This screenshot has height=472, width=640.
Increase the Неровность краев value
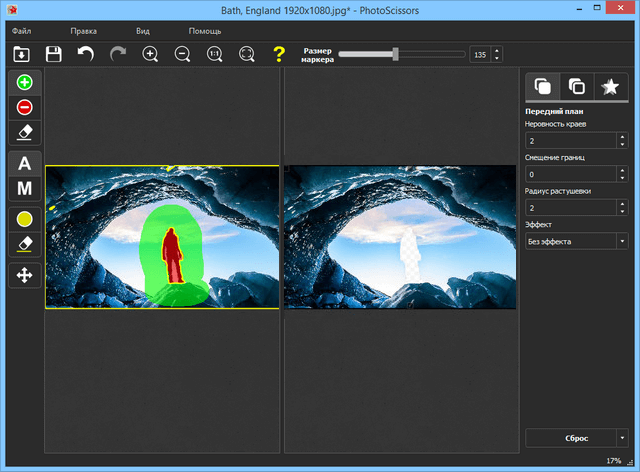(622, 137)
